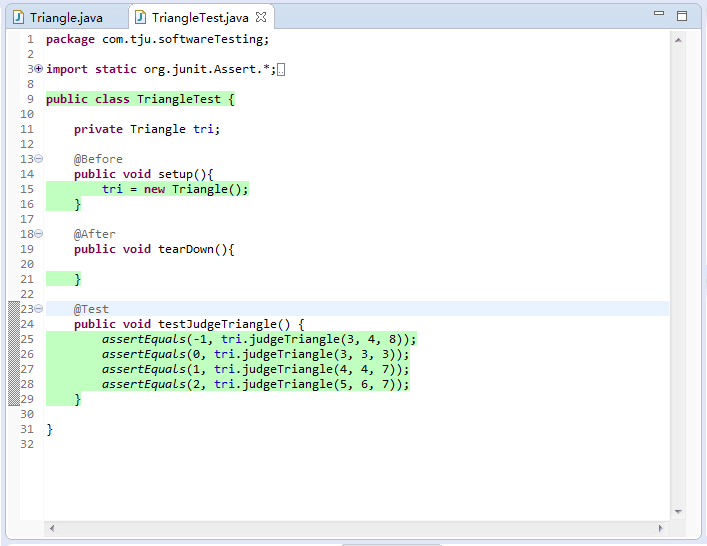Image resolution: width=707 pixels, height=546 pixels.
Task: Click 'private Triangle tri;' field declaration
Action: (x=147, y=129)
